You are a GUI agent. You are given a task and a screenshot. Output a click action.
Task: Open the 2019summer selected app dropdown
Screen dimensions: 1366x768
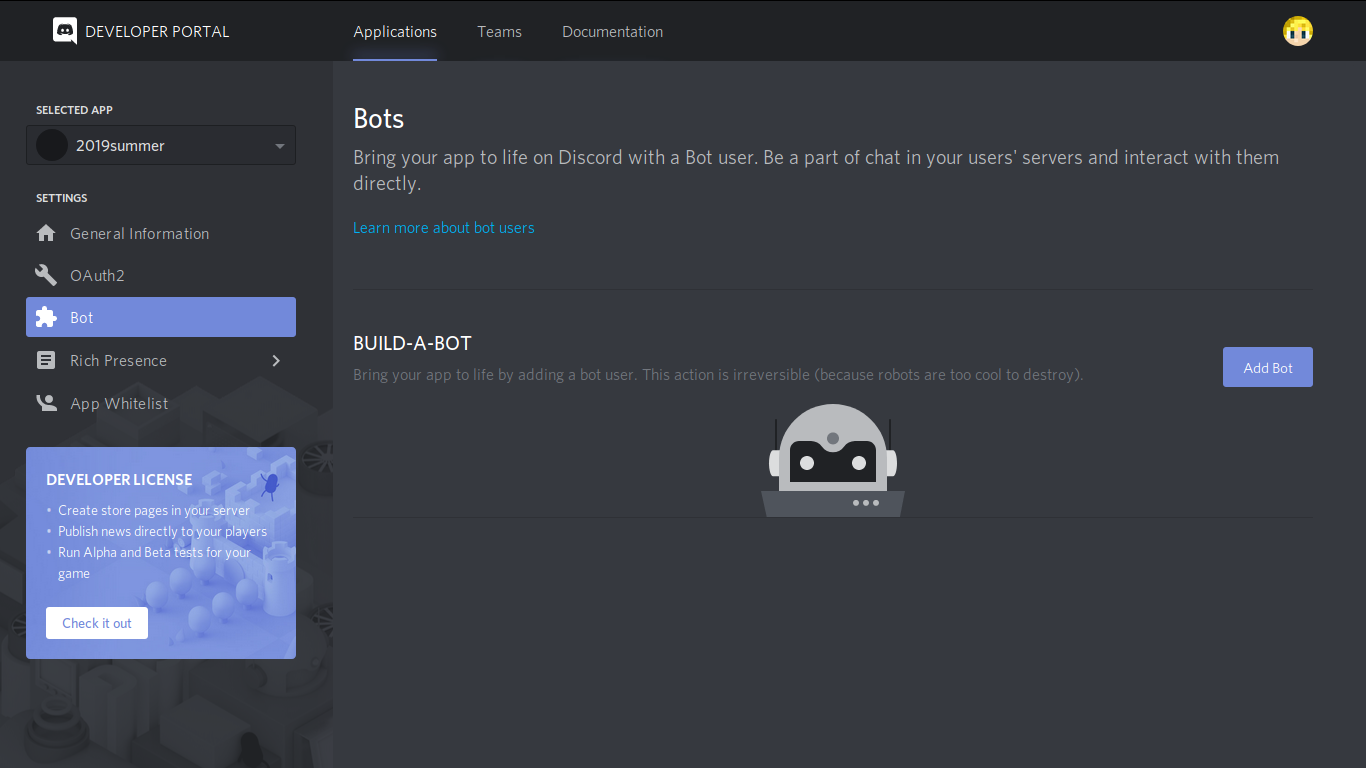tap(161, 145)
